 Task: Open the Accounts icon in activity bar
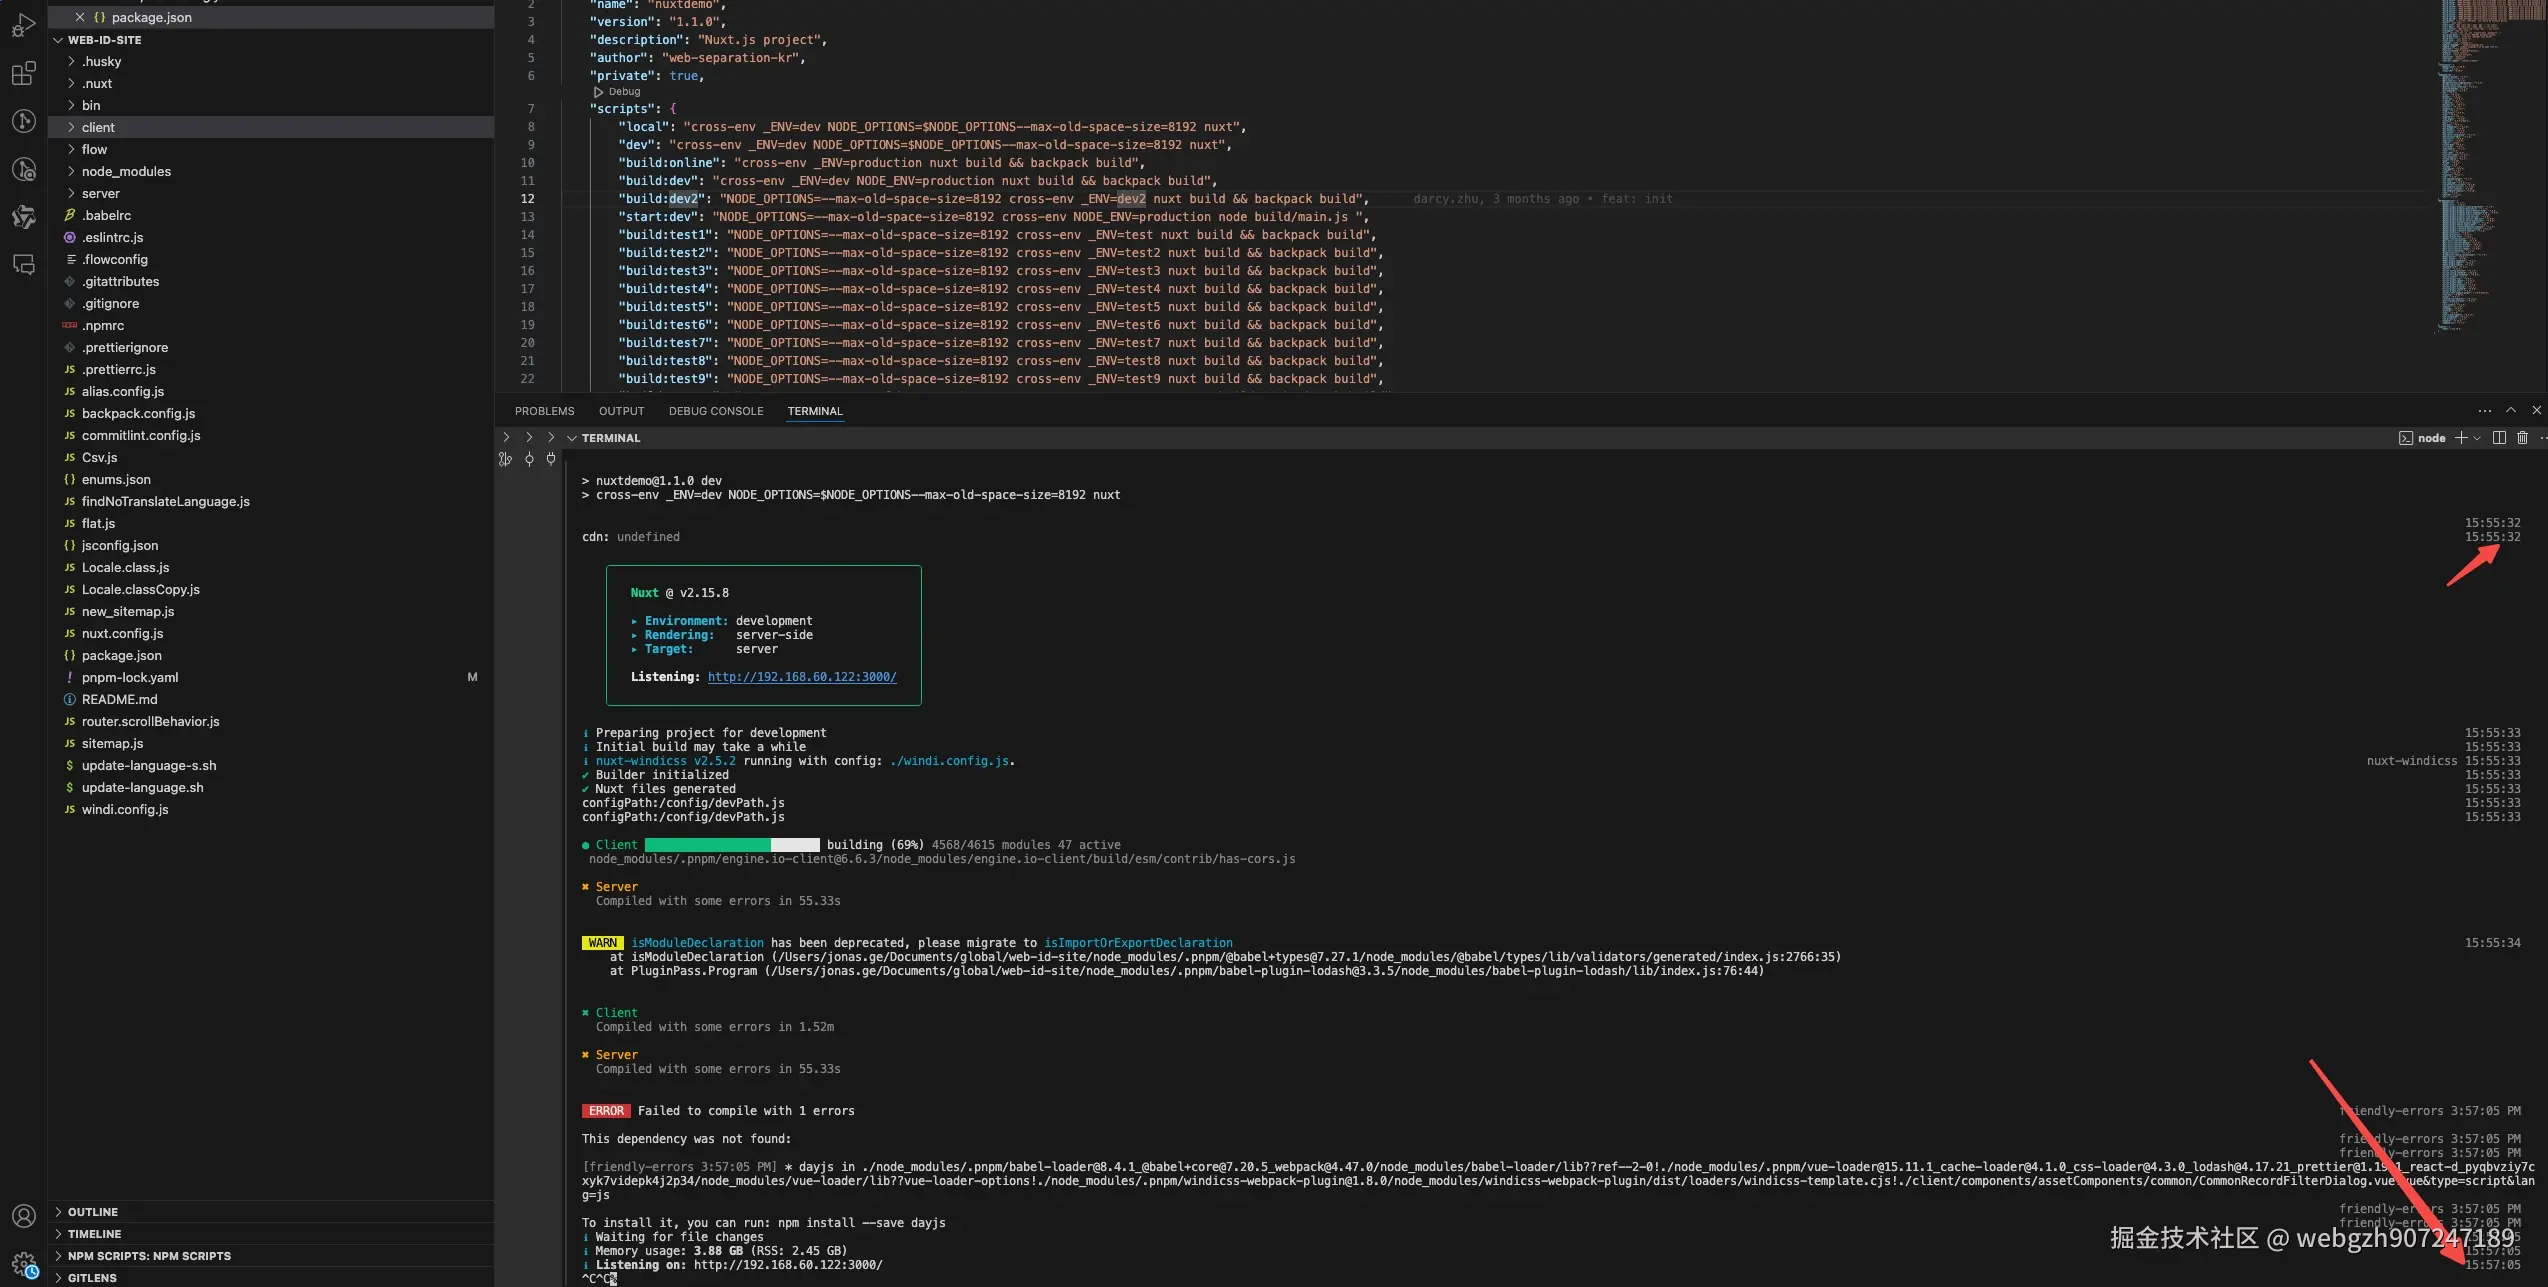pyautogui.click(x=23, y=1216)
